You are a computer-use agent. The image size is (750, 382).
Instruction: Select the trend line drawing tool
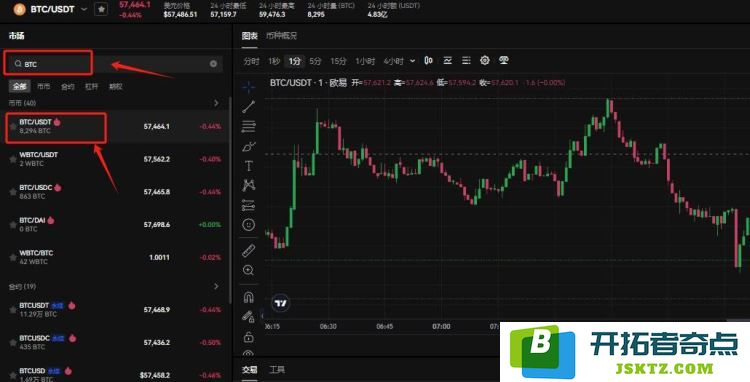(x=249, y=107)
